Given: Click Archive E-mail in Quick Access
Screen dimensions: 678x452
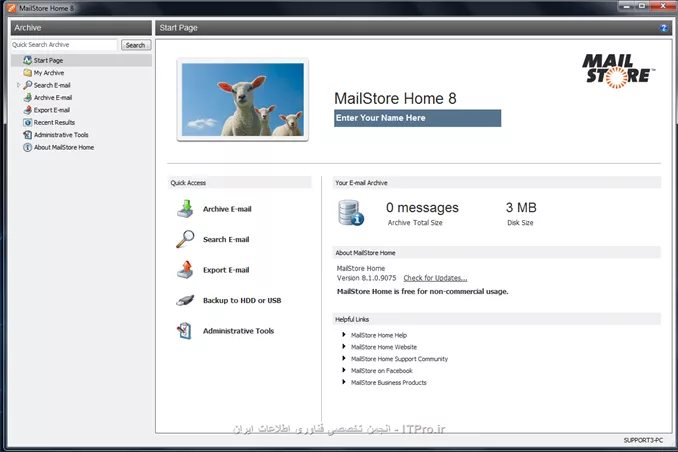Looking at the screenshot, I should tap(227, 209).
